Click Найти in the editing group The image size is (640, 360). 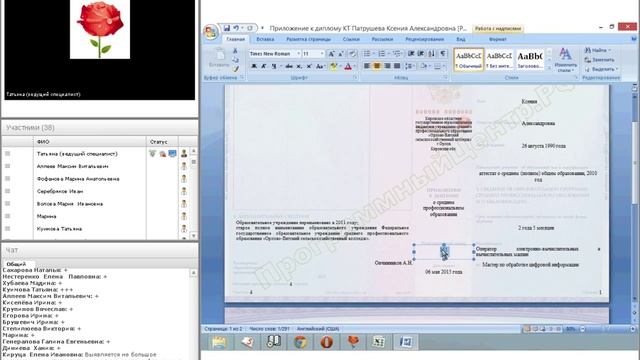[598, 50]
